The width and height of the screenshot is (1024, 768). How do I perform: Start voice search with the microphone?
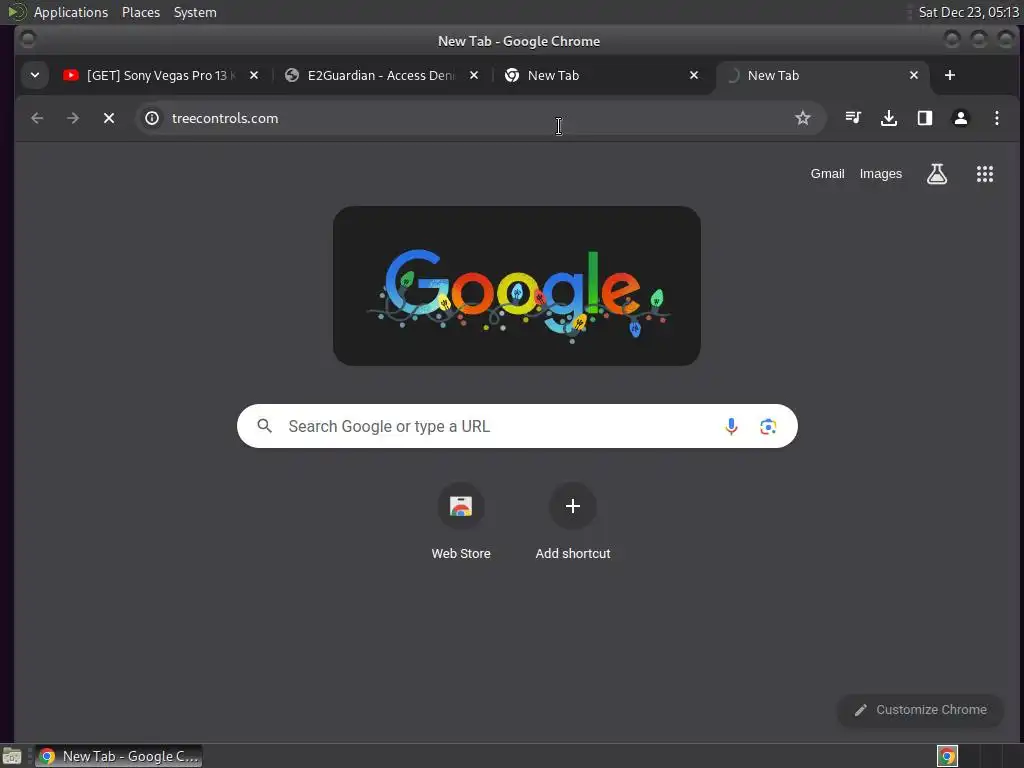click(731, 426)
